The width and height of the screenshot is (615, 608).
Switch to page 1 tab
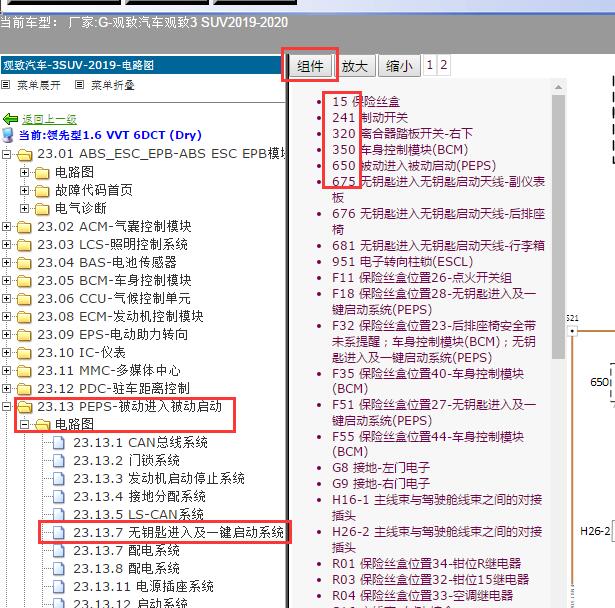pyautogui.click(x=430, y=65)
